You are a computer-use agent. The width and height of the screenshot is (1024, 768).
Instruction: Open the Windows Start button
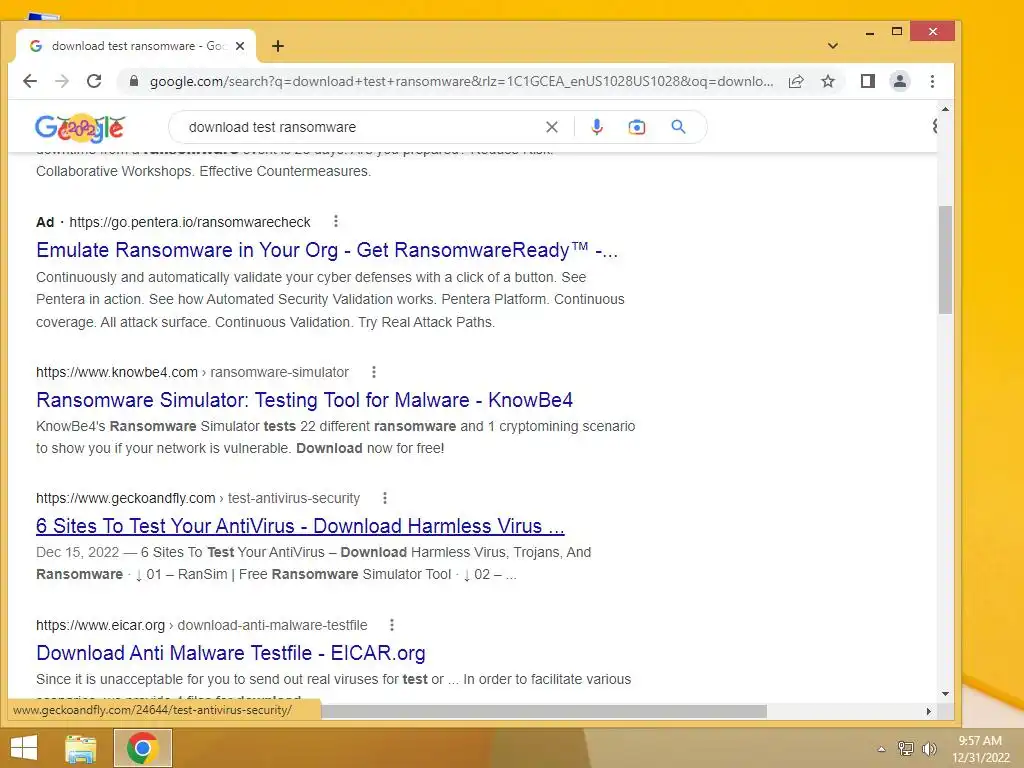(x=24, y=748)
